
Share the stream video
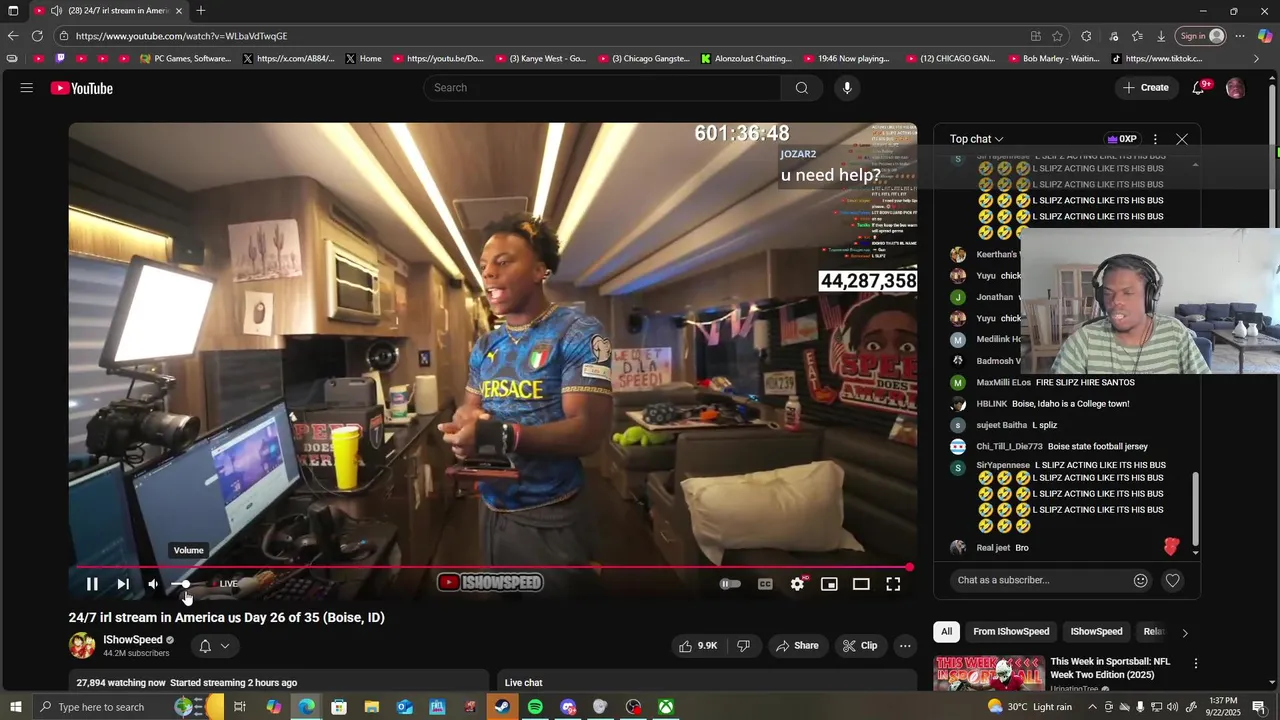click(x=797, y=646)
